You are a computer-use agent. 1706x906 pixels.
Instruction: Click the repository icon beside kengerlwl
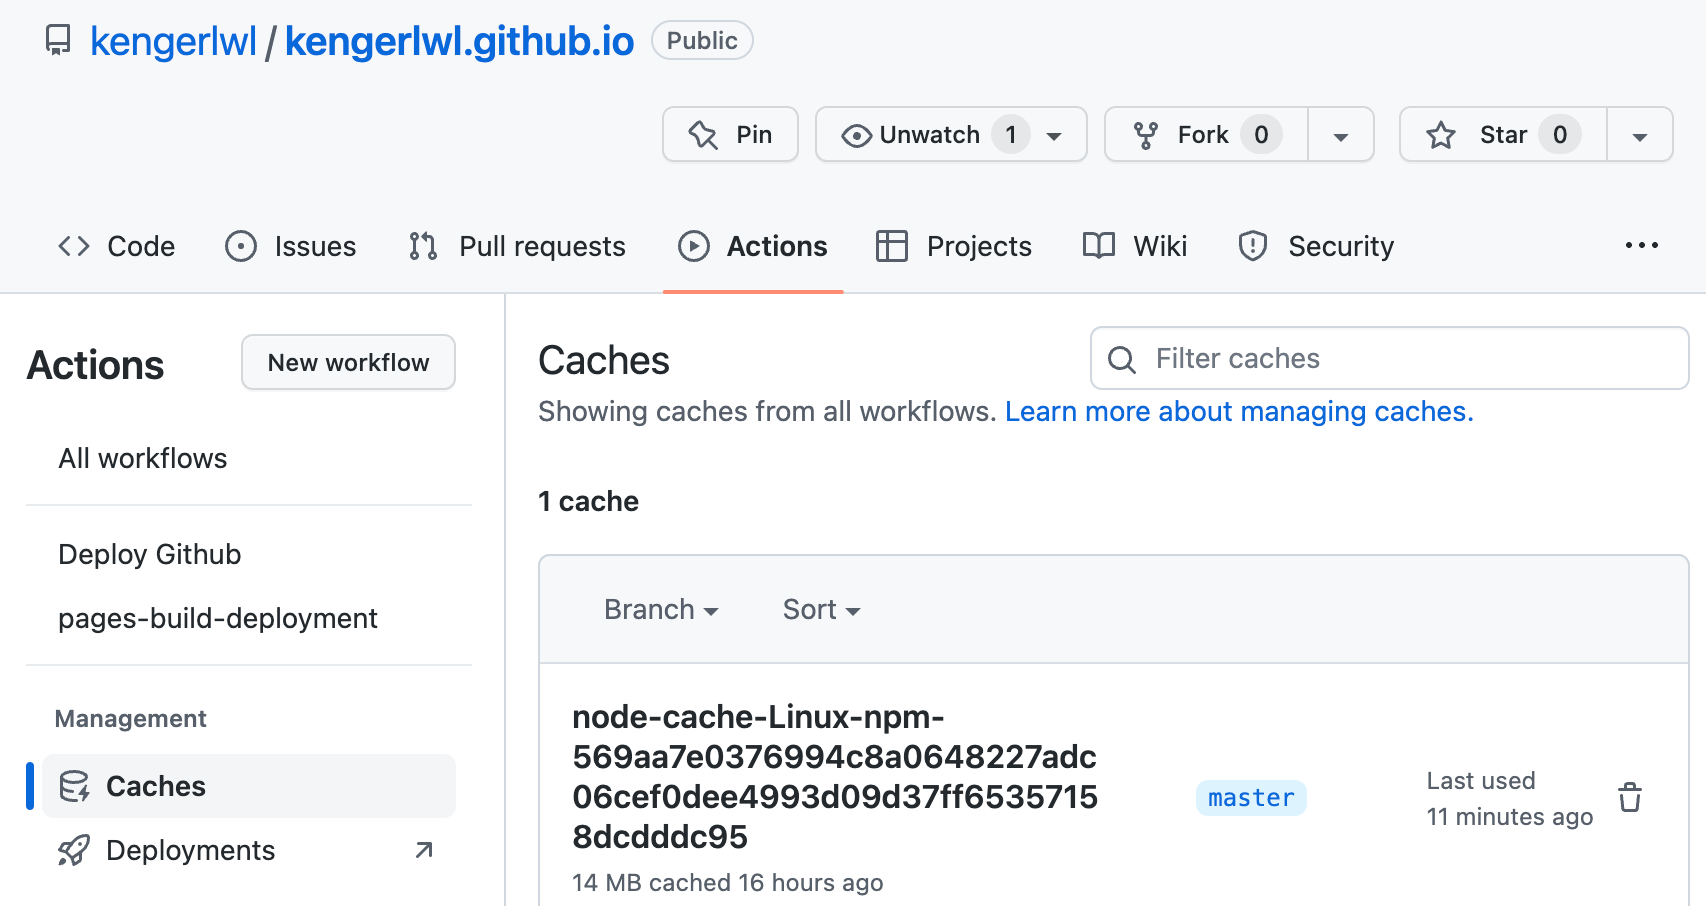pos(58,41)
